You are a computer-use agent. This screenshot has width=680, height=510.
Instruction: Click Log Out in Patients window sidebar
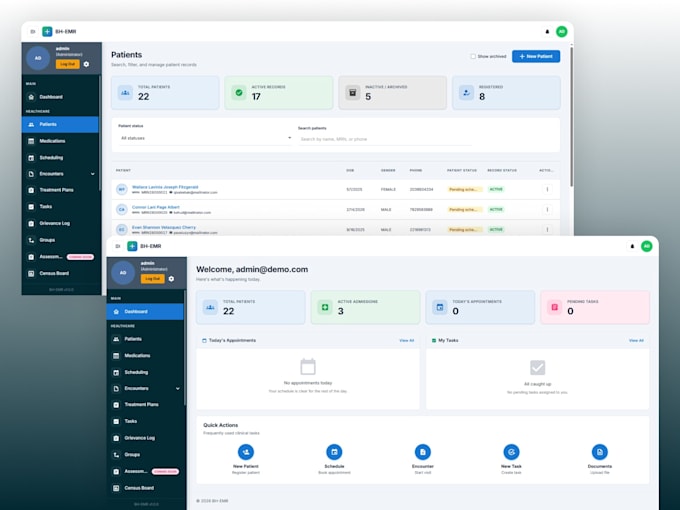[x=68, y=64]
